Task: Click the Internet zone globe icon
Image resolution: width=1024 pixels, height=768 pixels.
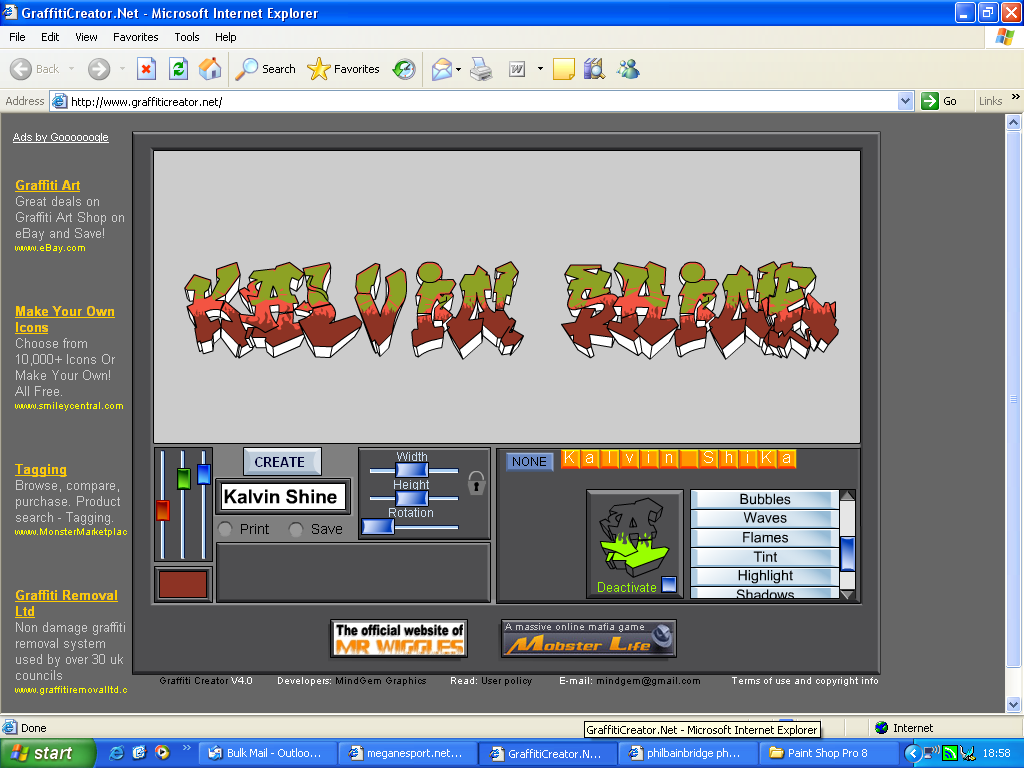Action: pos(882,728)
